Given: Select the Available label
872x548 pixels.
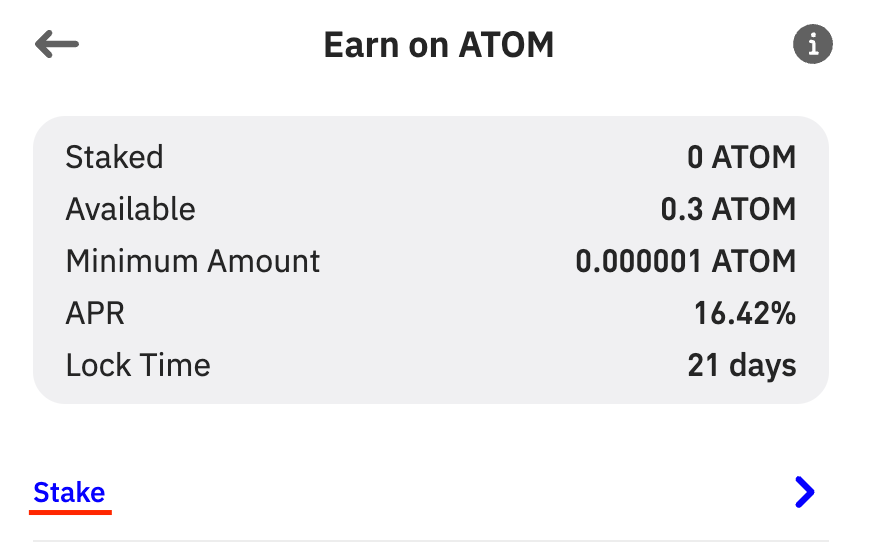Looking at the screenshot, I should tap(130, 209).
